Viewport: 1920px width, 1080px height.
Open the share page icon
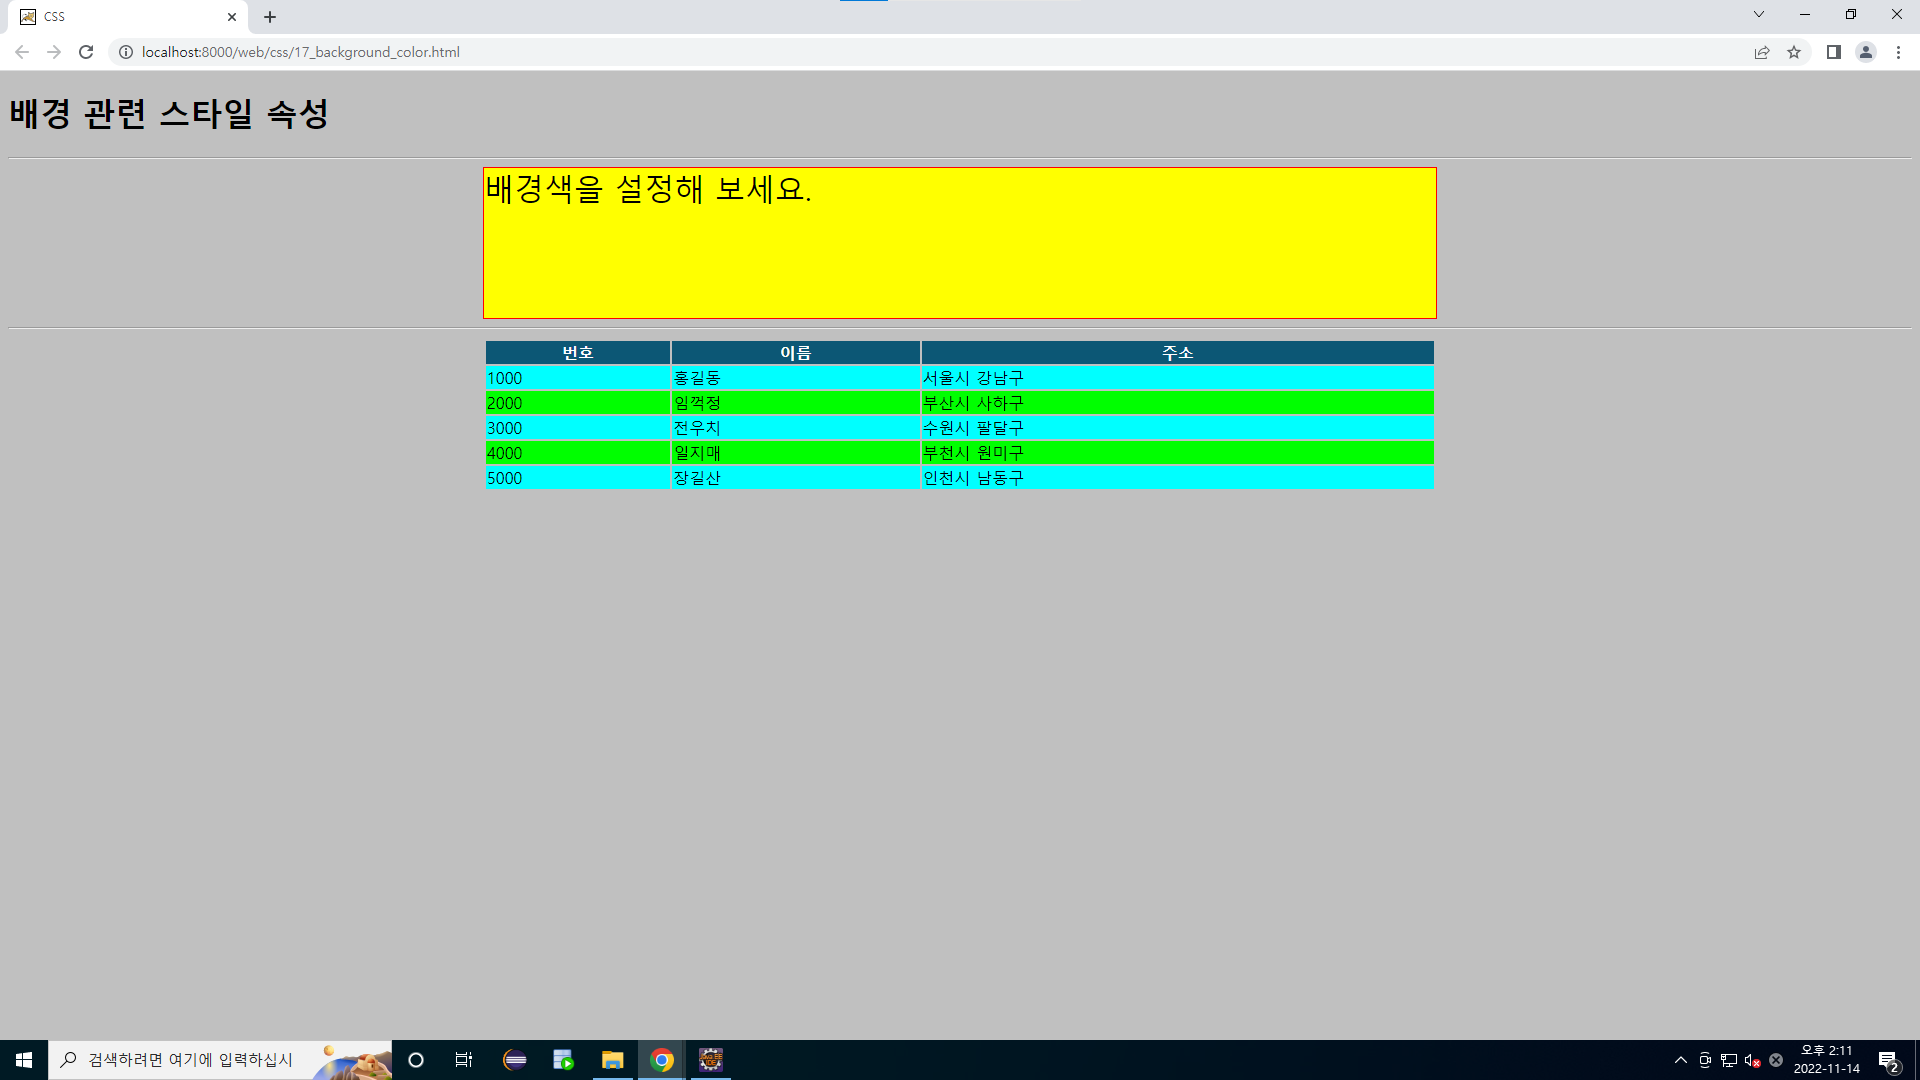click(1762, 52)
